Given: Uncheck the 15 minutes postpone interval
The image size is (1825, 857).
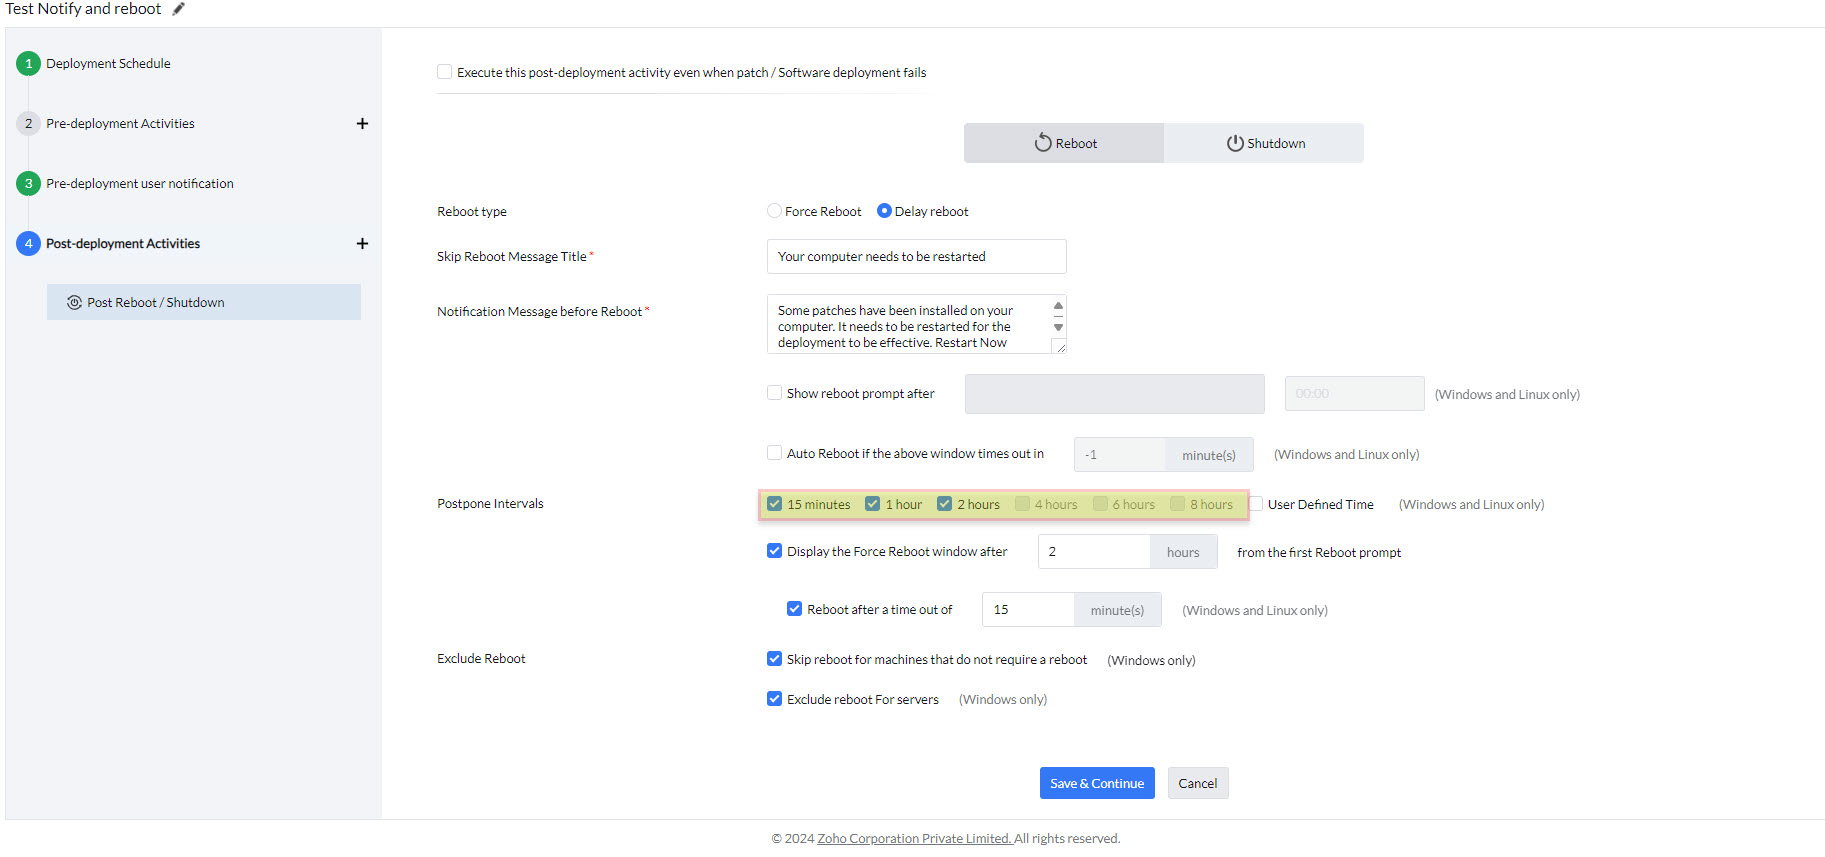Looking at the screenshot, I should tap(774, 504).
